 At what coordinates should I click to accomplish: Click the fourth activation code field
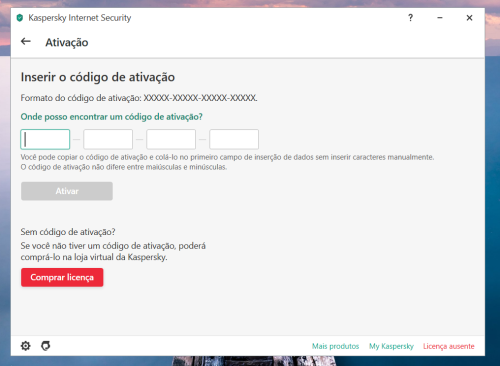click(x=234, y=139)
